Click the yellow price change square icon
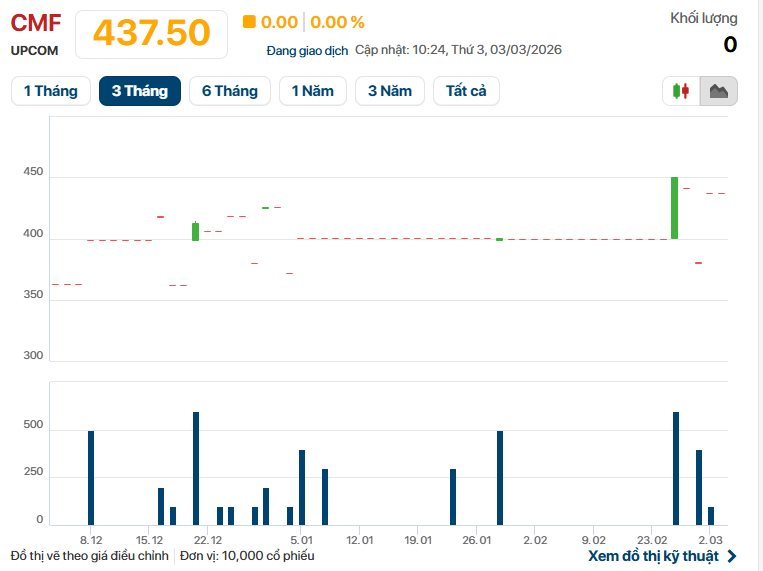This screenshot has height=571, width=763. click(249, 22)
